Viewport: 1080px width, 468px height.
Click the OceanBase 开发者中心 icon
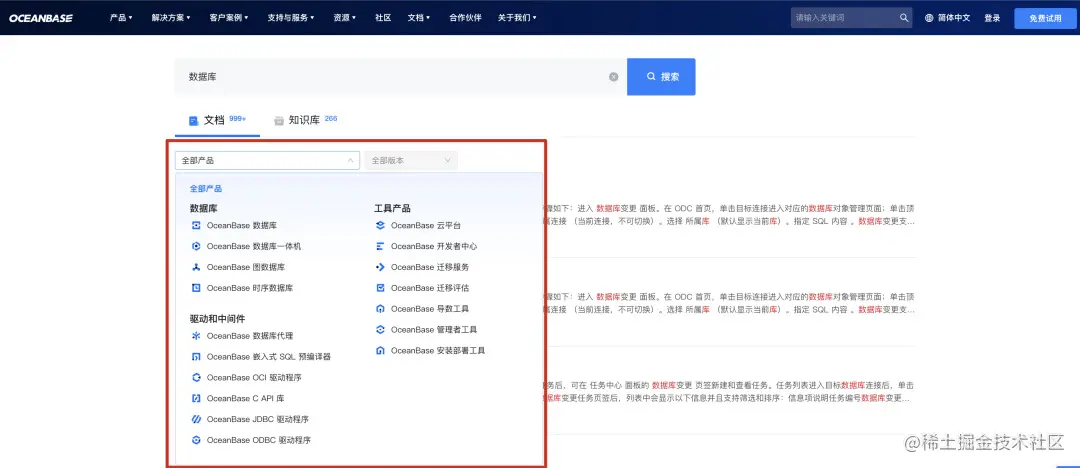click(380, 246)
